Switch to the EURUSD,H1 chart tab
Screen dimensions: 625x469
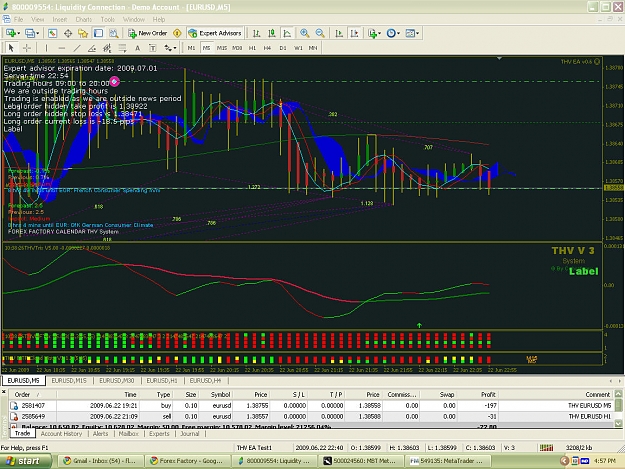click(x=162, y=381)
